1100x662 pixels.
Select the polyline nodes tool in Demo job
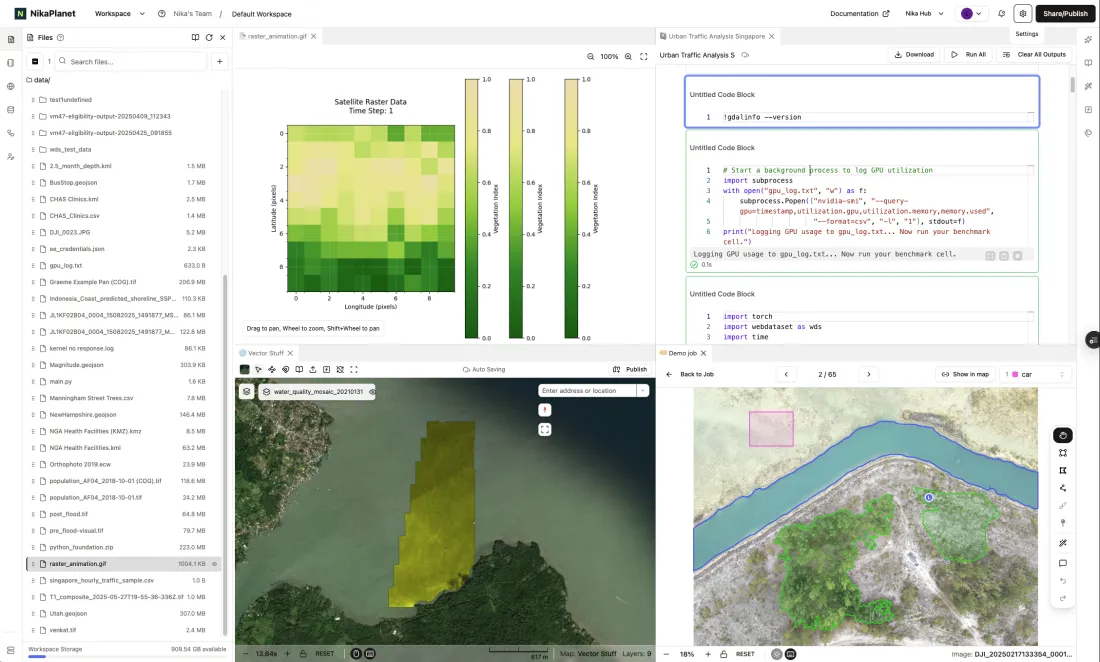click(1063, 488)
